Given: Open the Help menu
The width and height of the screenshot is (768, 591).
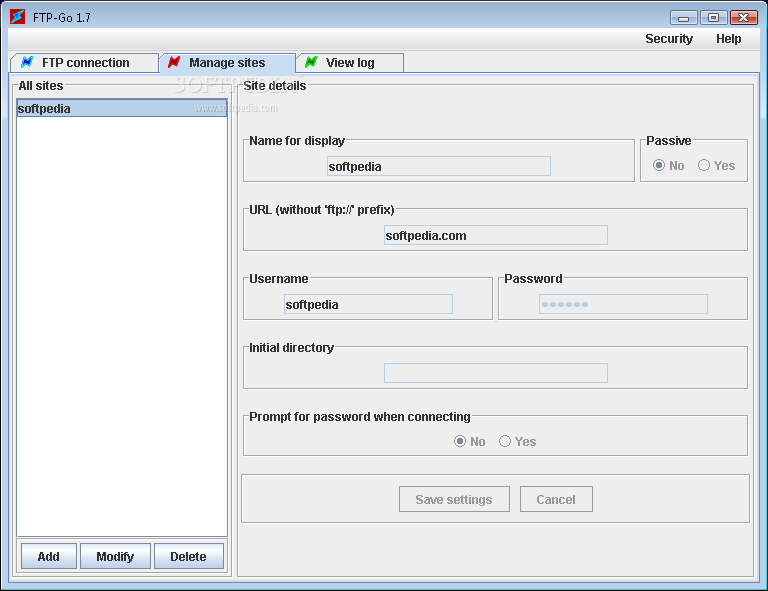Looking at the screenshot, I should [728, 39].
